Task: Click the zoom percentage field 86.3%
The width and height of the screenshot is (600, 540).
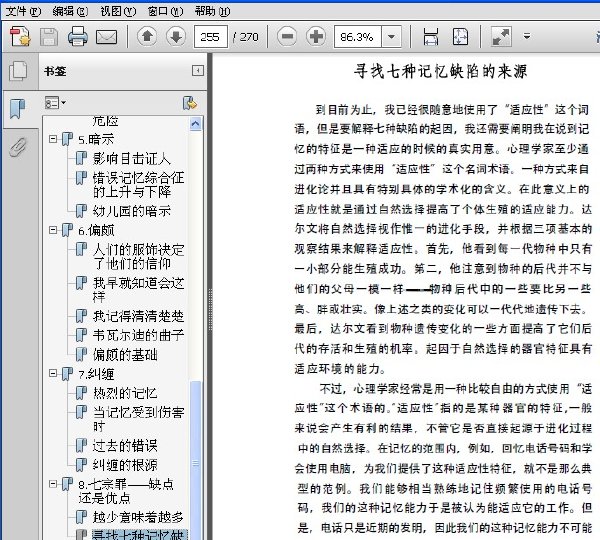Action: pyautogui.click(x=357, y=37)
